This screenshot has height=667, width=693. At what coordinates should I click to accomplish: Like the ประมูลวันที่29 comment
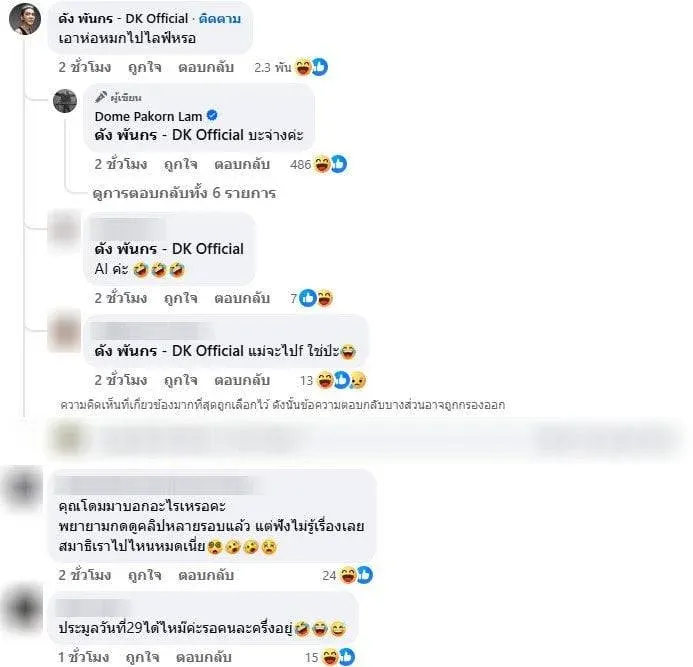(x=142, y=657)
